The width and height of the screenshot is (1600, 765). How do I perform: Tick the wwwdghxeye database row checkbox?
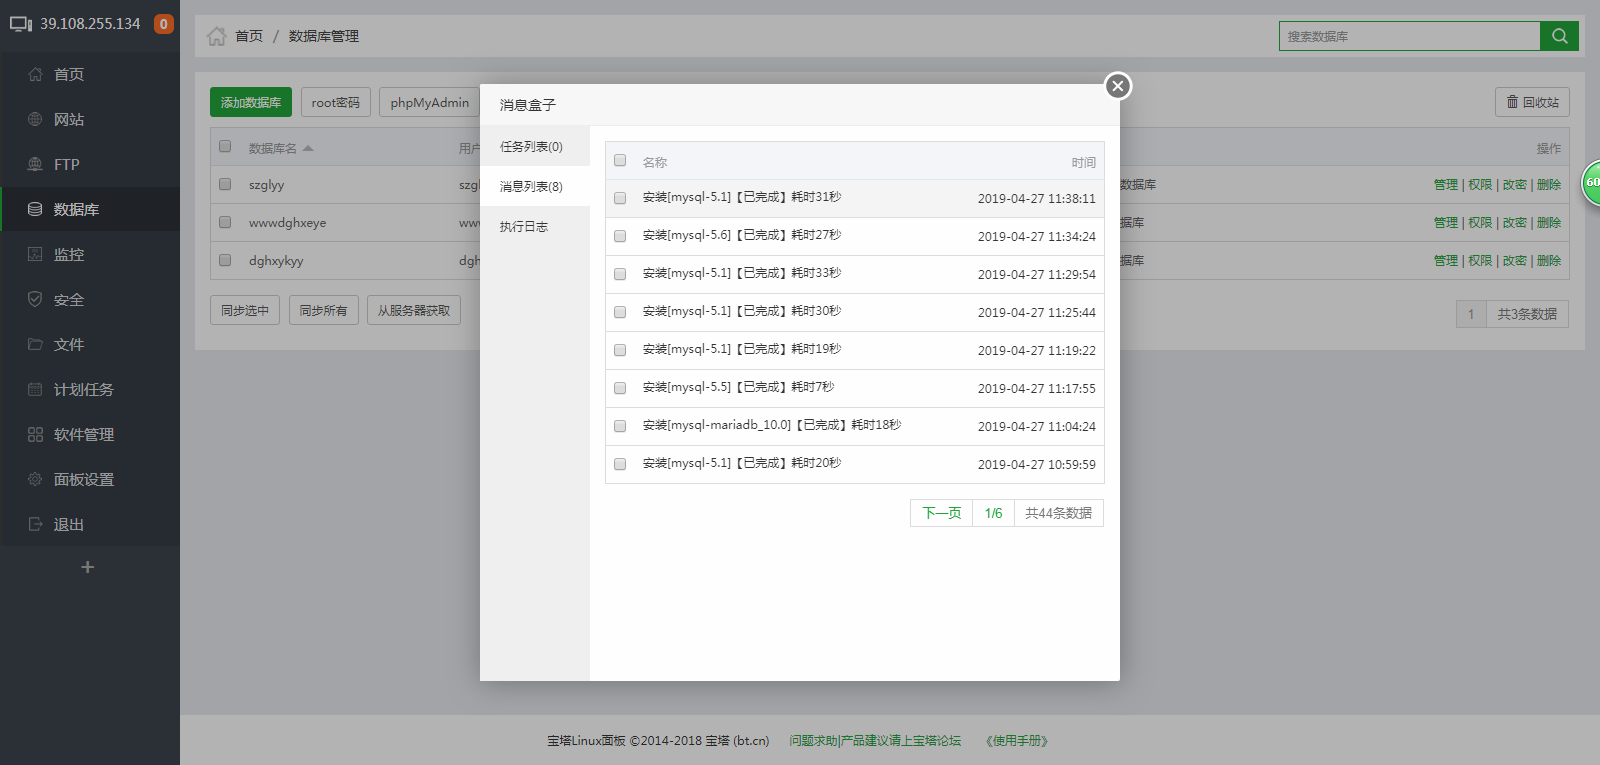225,222
